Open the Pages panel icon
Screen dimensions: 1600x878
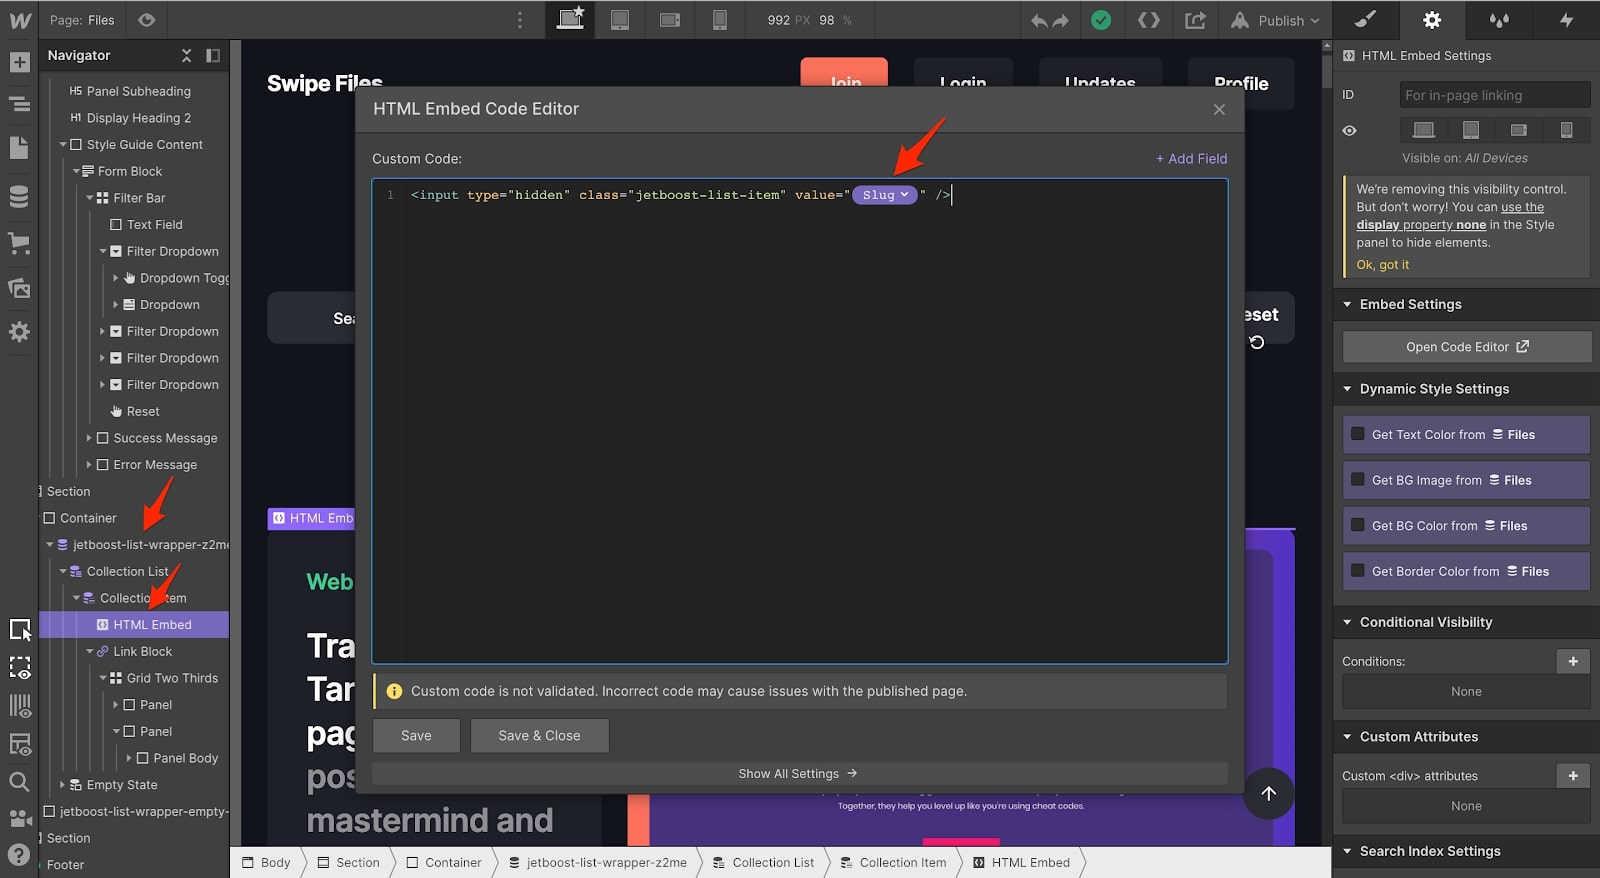(19, 148)
